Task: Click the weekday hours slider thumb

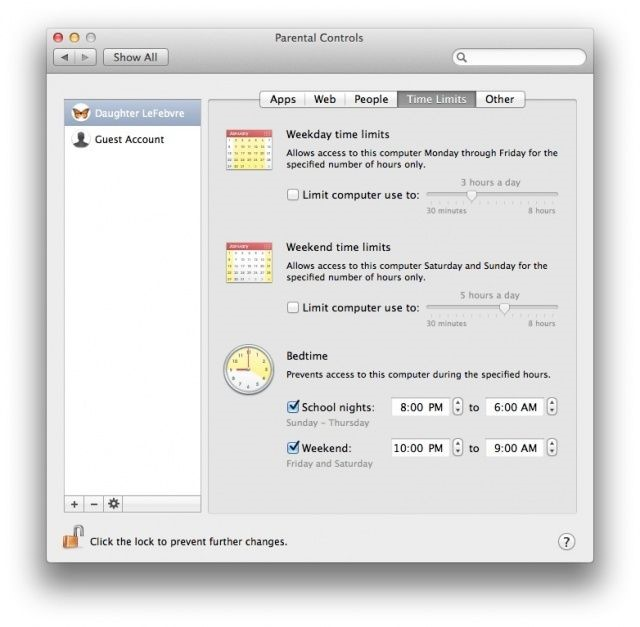Action: coord(472,196)
